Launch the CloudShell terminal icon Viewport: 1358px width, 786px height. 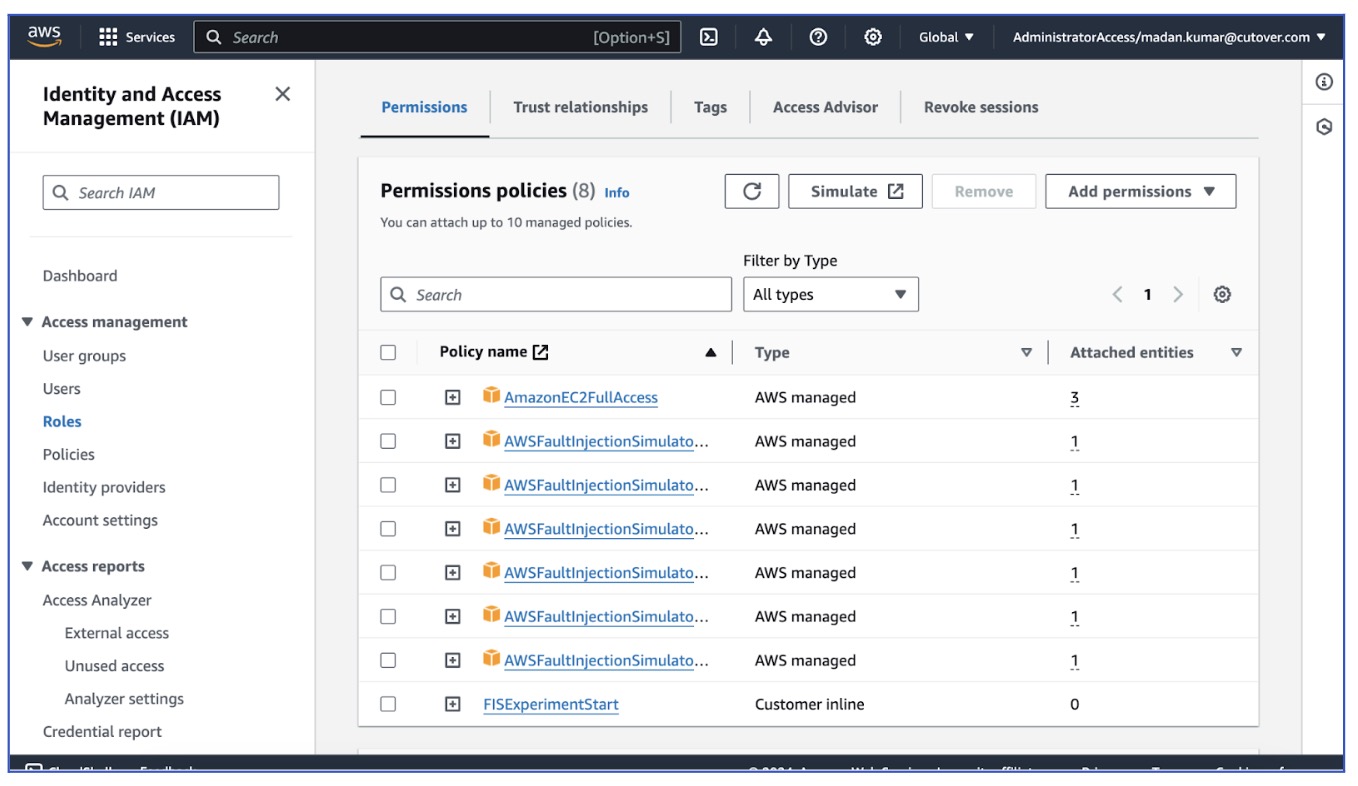[708, 37]
